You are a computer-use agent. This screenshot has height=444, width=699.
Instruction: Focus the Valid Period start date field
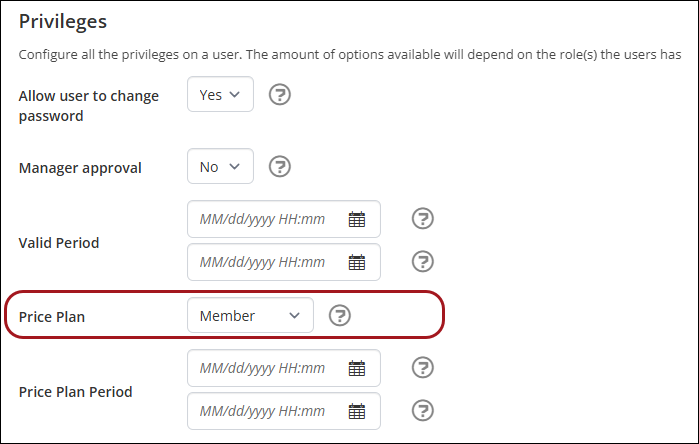[x=284, y=219]
